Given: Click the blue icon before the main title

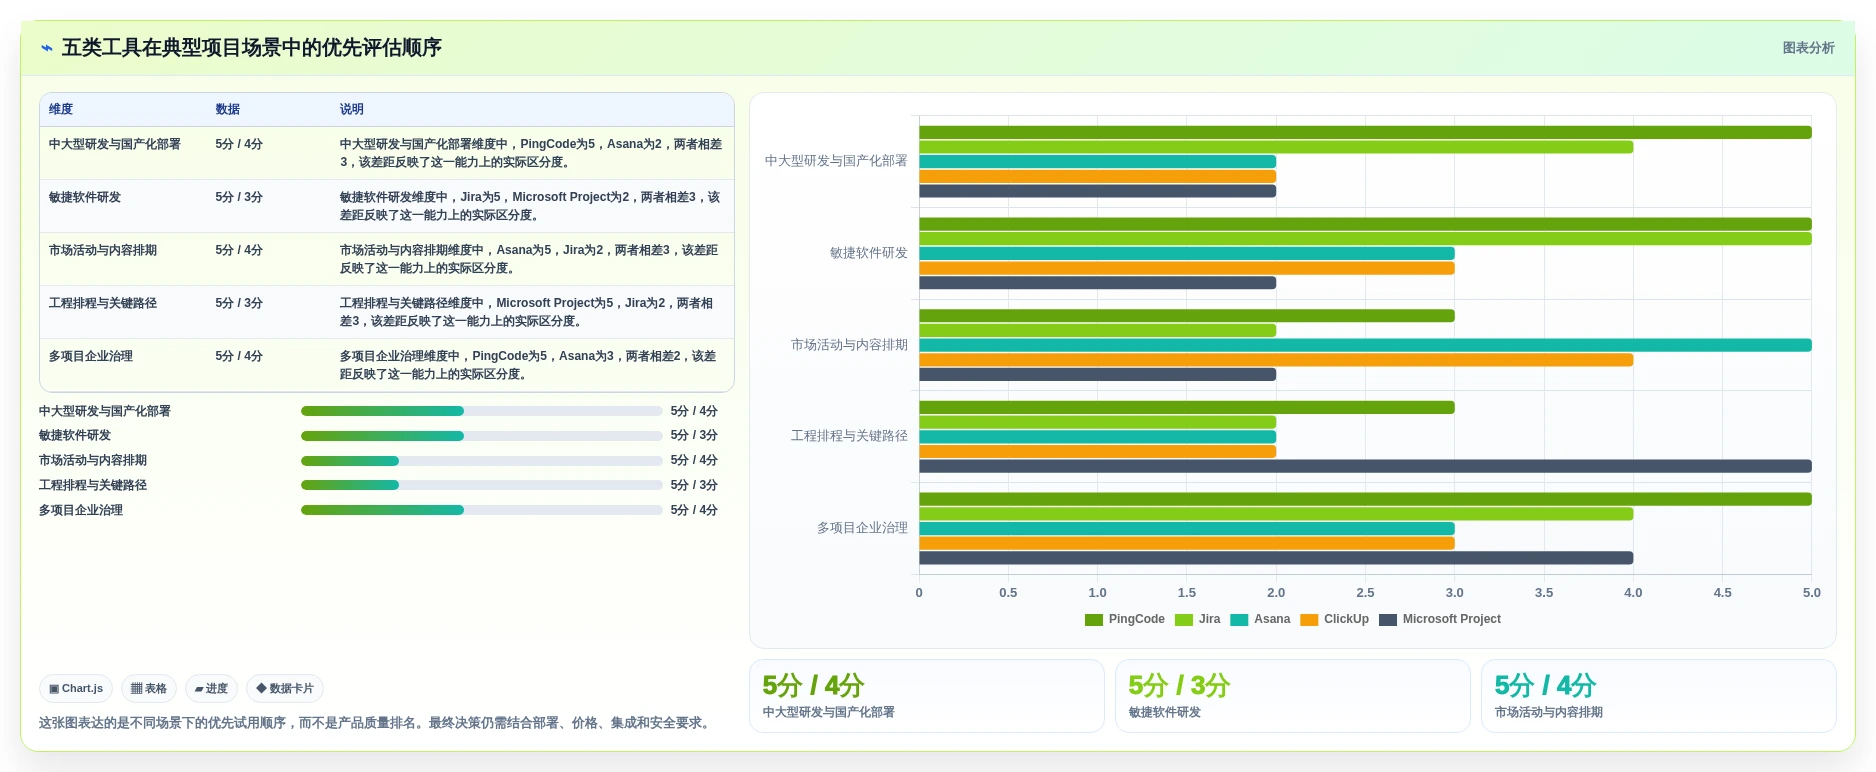Looking at the screenshot, I should (47, 48).
